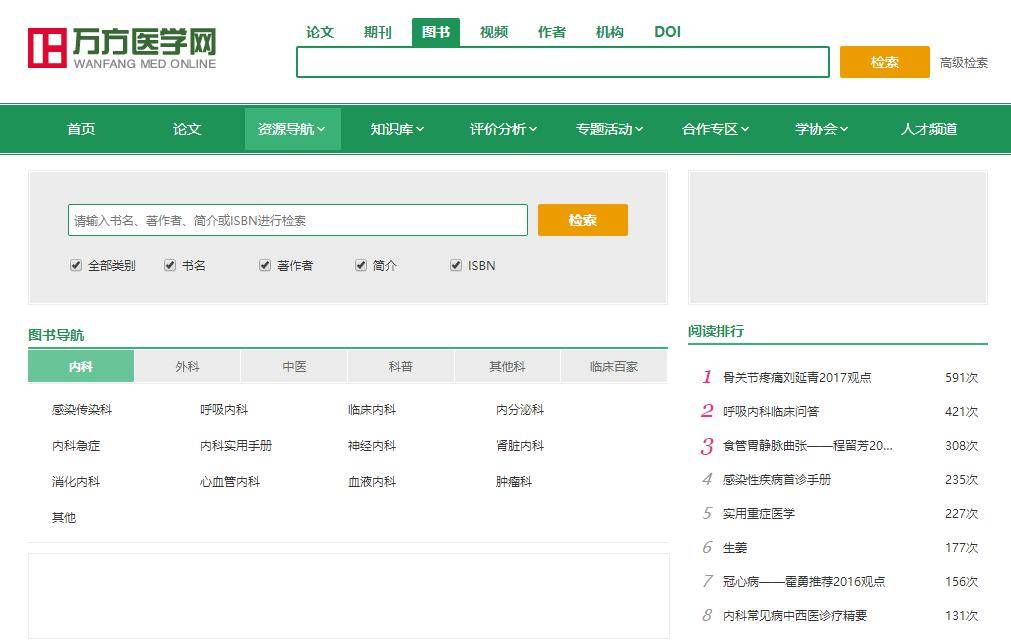Click the 万方医学网 logo
Screen dimensions: 1011x643
coord(120,49)
